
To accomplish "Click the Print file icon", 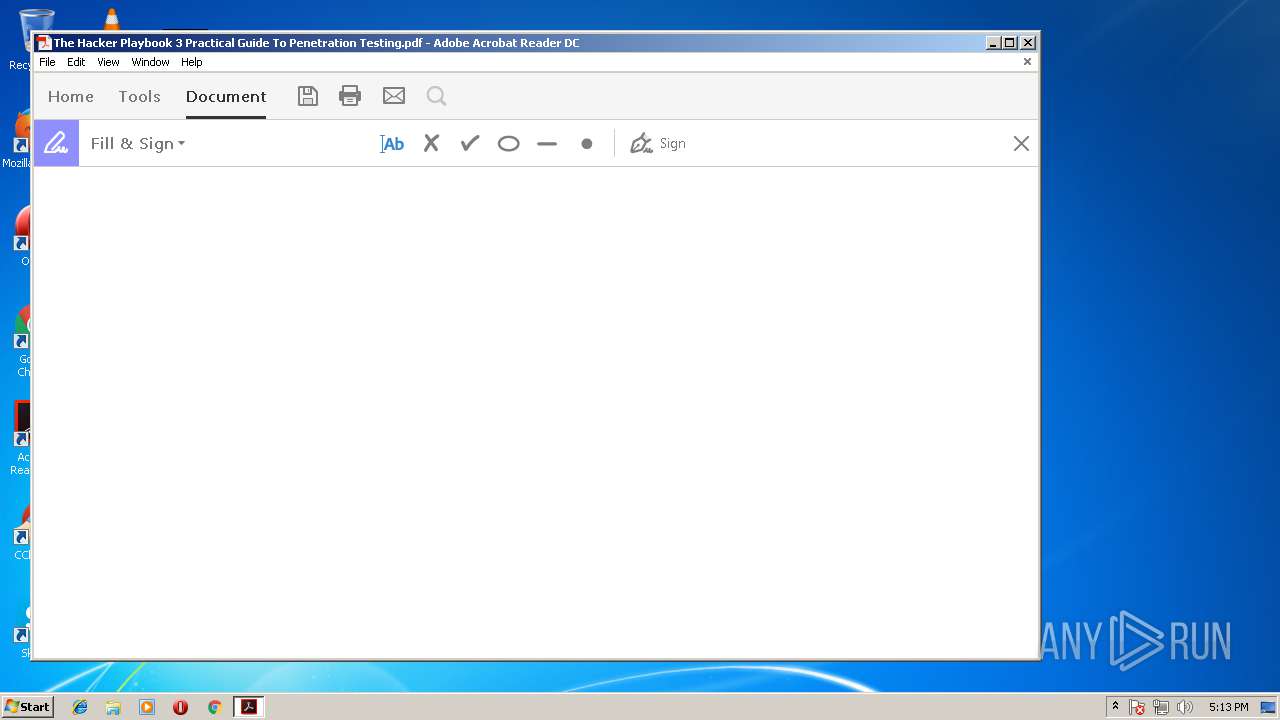I will pyautogui.click(x=350, y=96).
